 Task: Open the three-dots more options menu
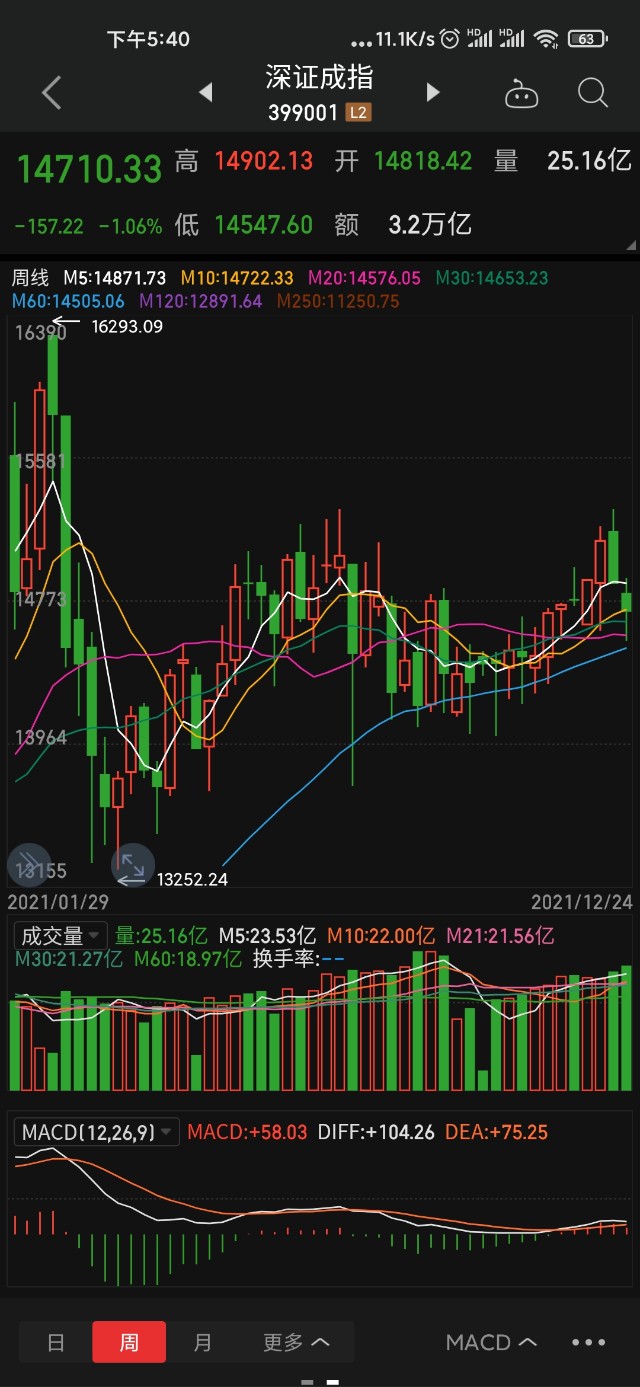point(589,1342)
